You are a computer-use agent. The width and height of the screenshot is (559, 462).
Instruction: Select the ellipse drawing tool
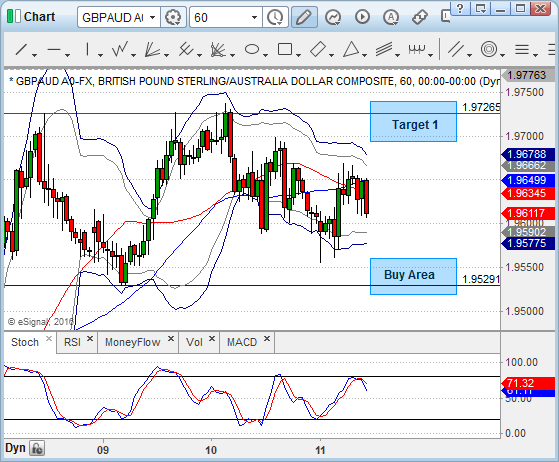pos(252,49)
